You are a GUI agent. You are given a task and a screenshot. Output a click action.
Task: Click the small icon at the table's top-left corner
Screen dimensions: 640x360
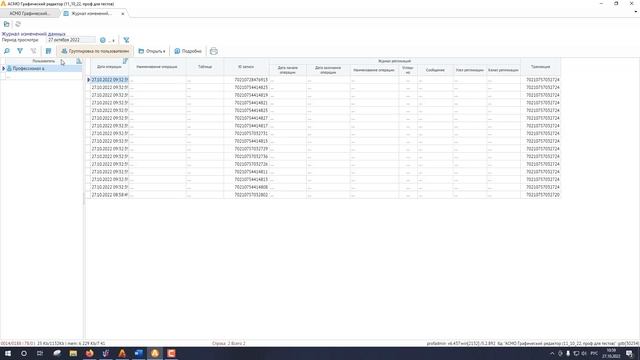(x=125, y=61)
